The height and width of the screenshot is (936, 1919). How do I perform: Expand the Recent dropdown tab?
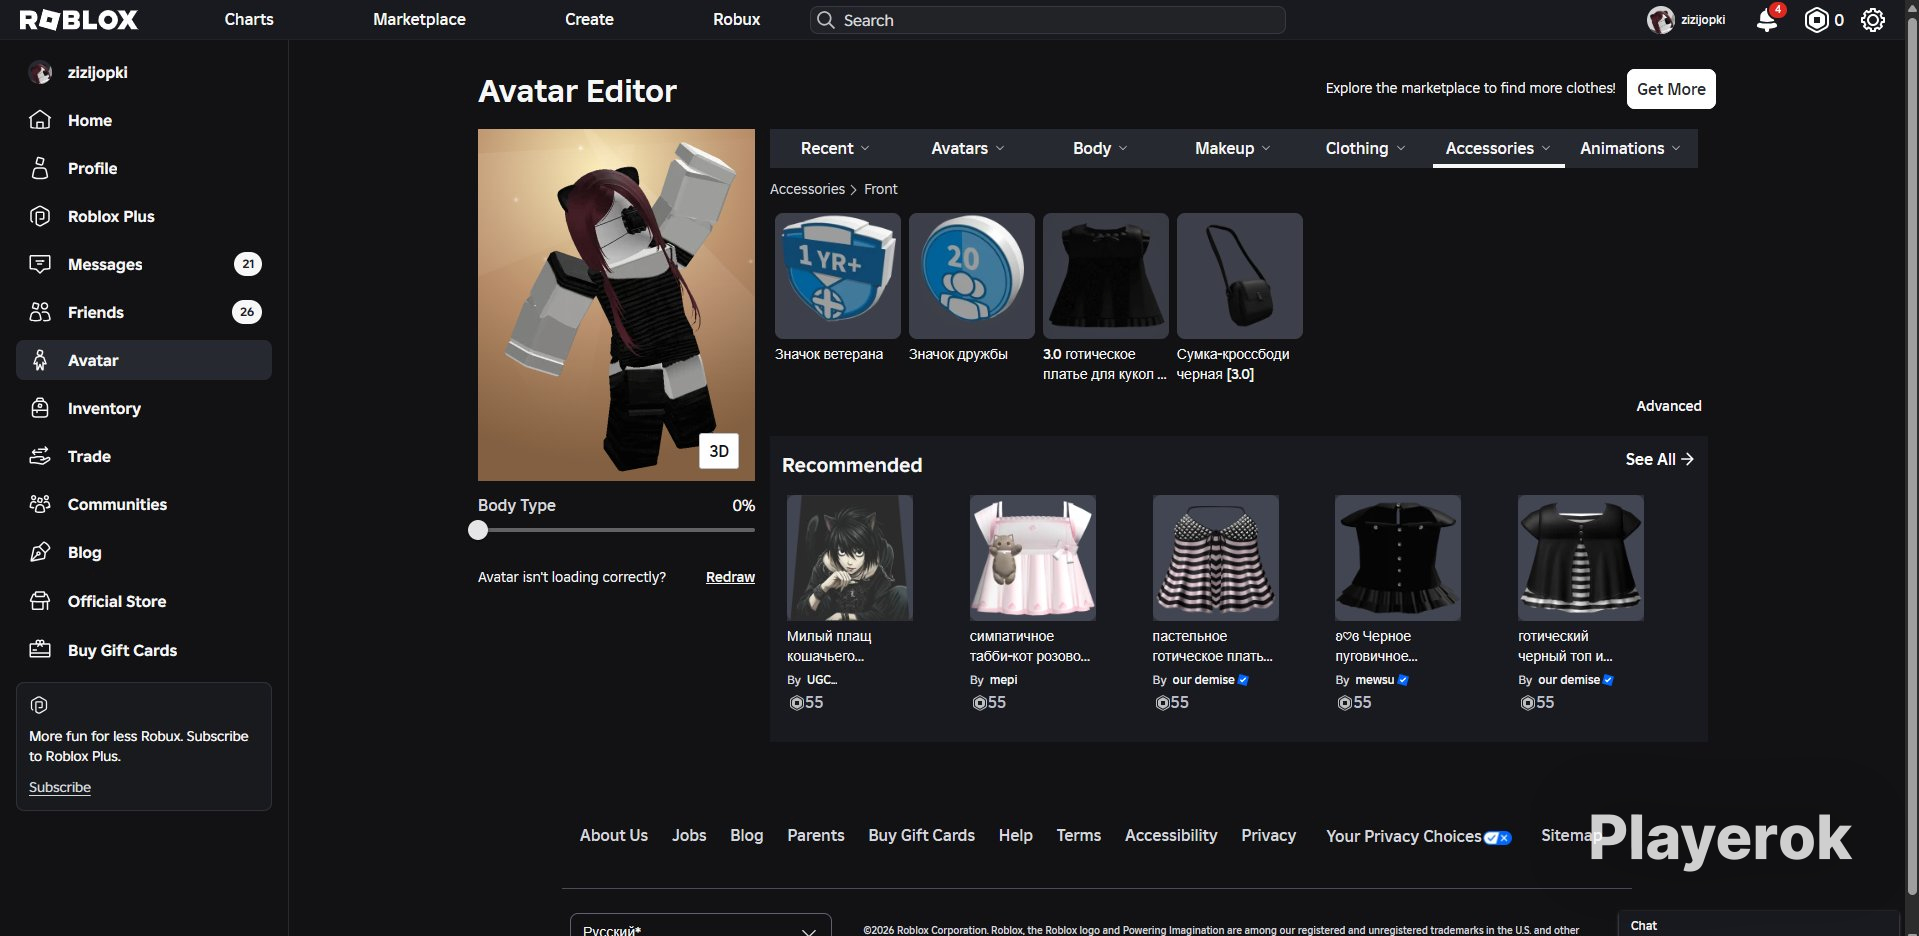tap(835, 148)
